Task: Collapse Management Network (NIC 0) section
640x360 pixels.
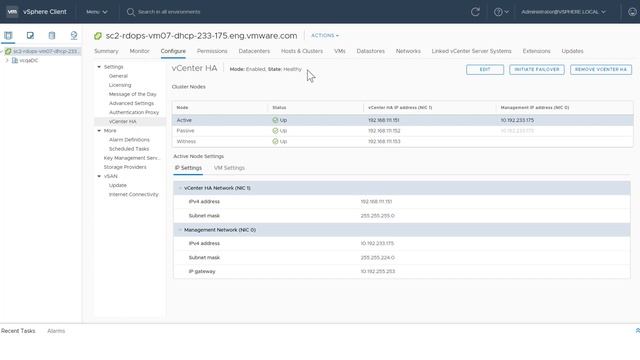Action: point(180,230)
